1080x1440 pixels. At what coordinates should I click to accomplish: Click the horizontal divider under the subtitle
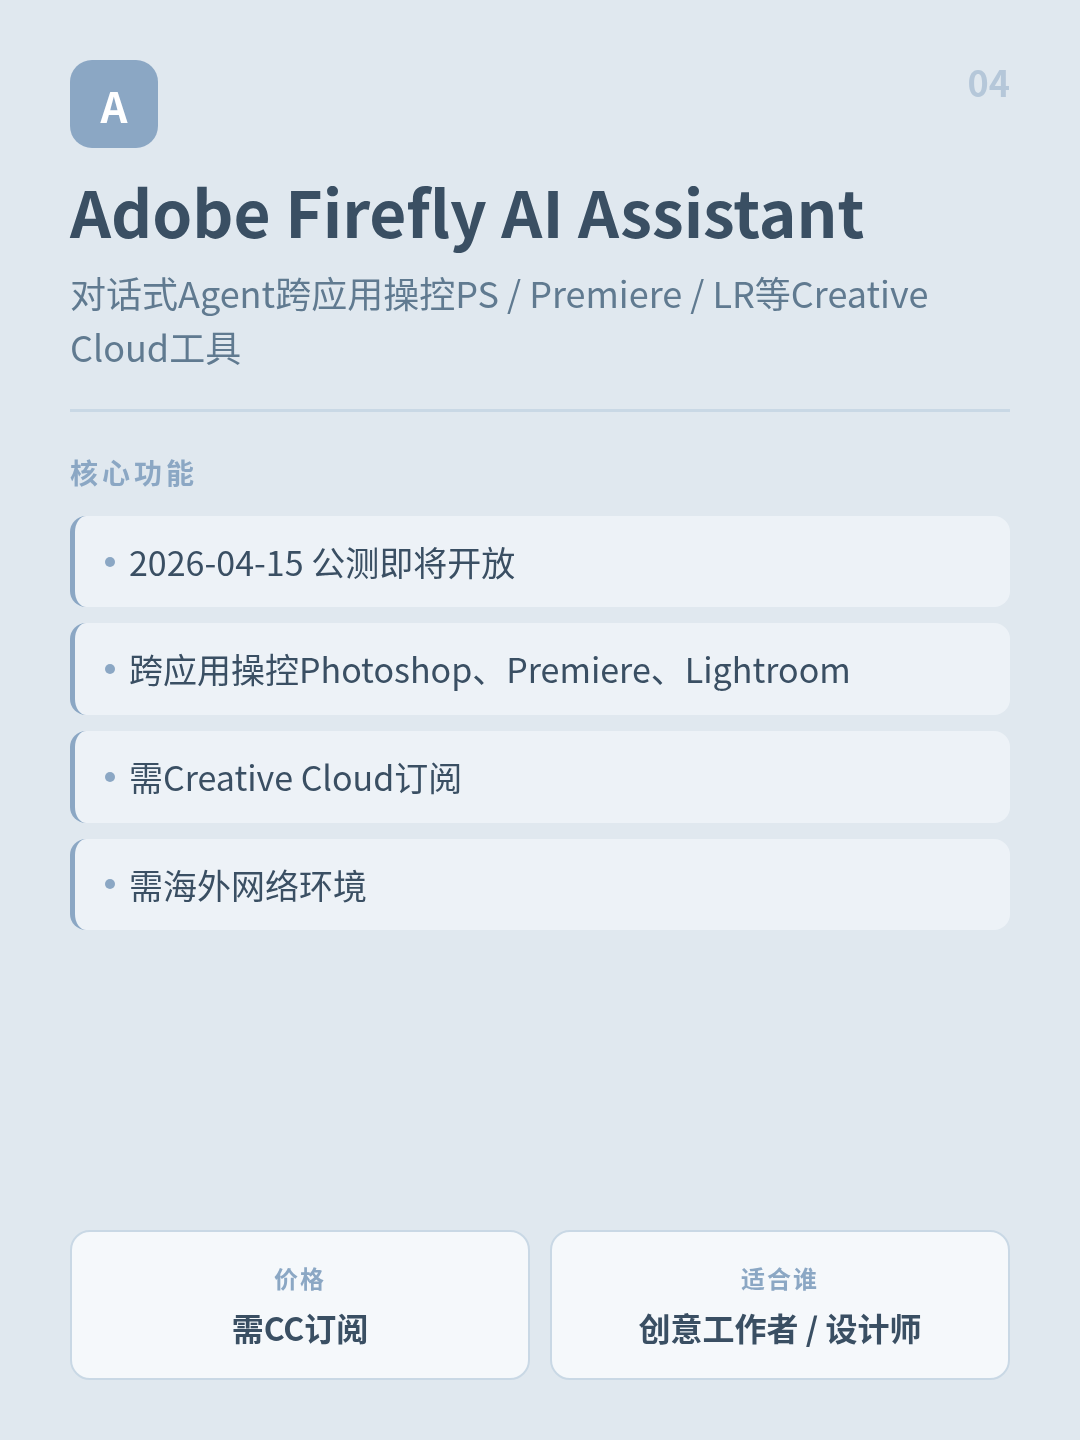[540, 410]
